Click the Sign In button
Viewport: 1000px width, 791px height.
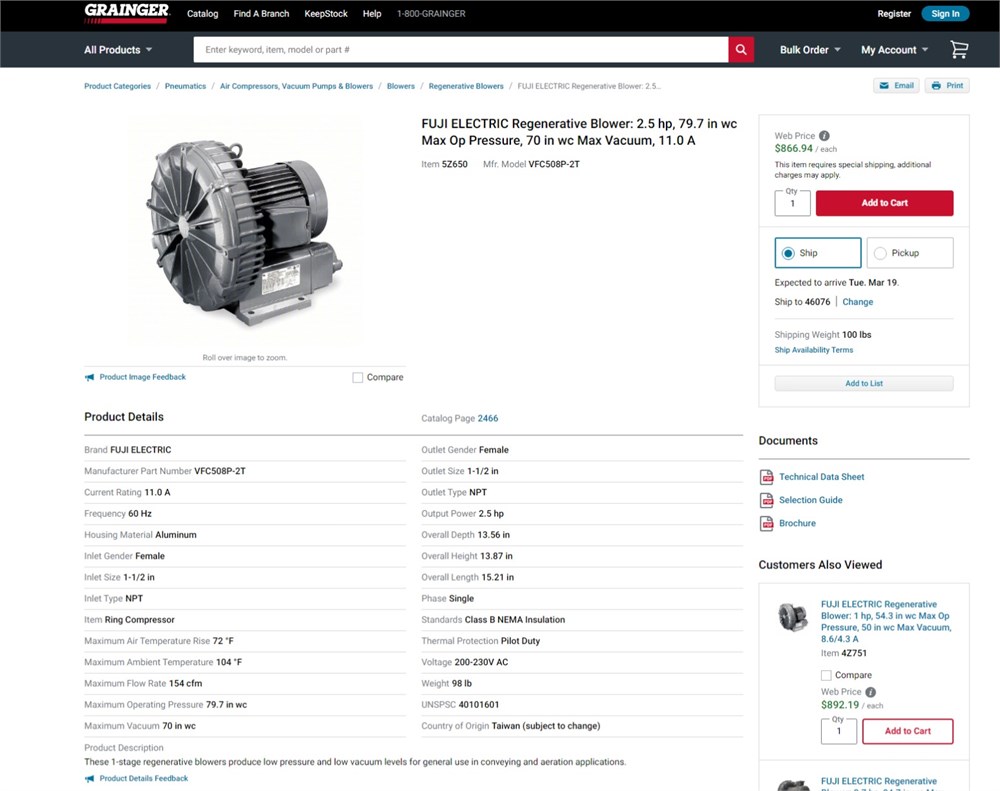click(x=945, y=13)
